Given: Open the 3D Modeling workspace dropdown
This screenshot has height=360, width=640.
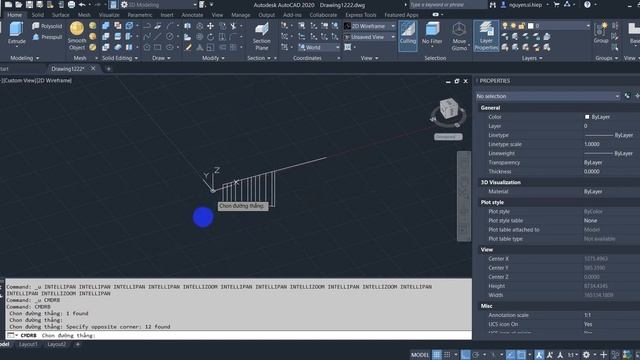Looking at the screenshot, I should click(158, 5).
